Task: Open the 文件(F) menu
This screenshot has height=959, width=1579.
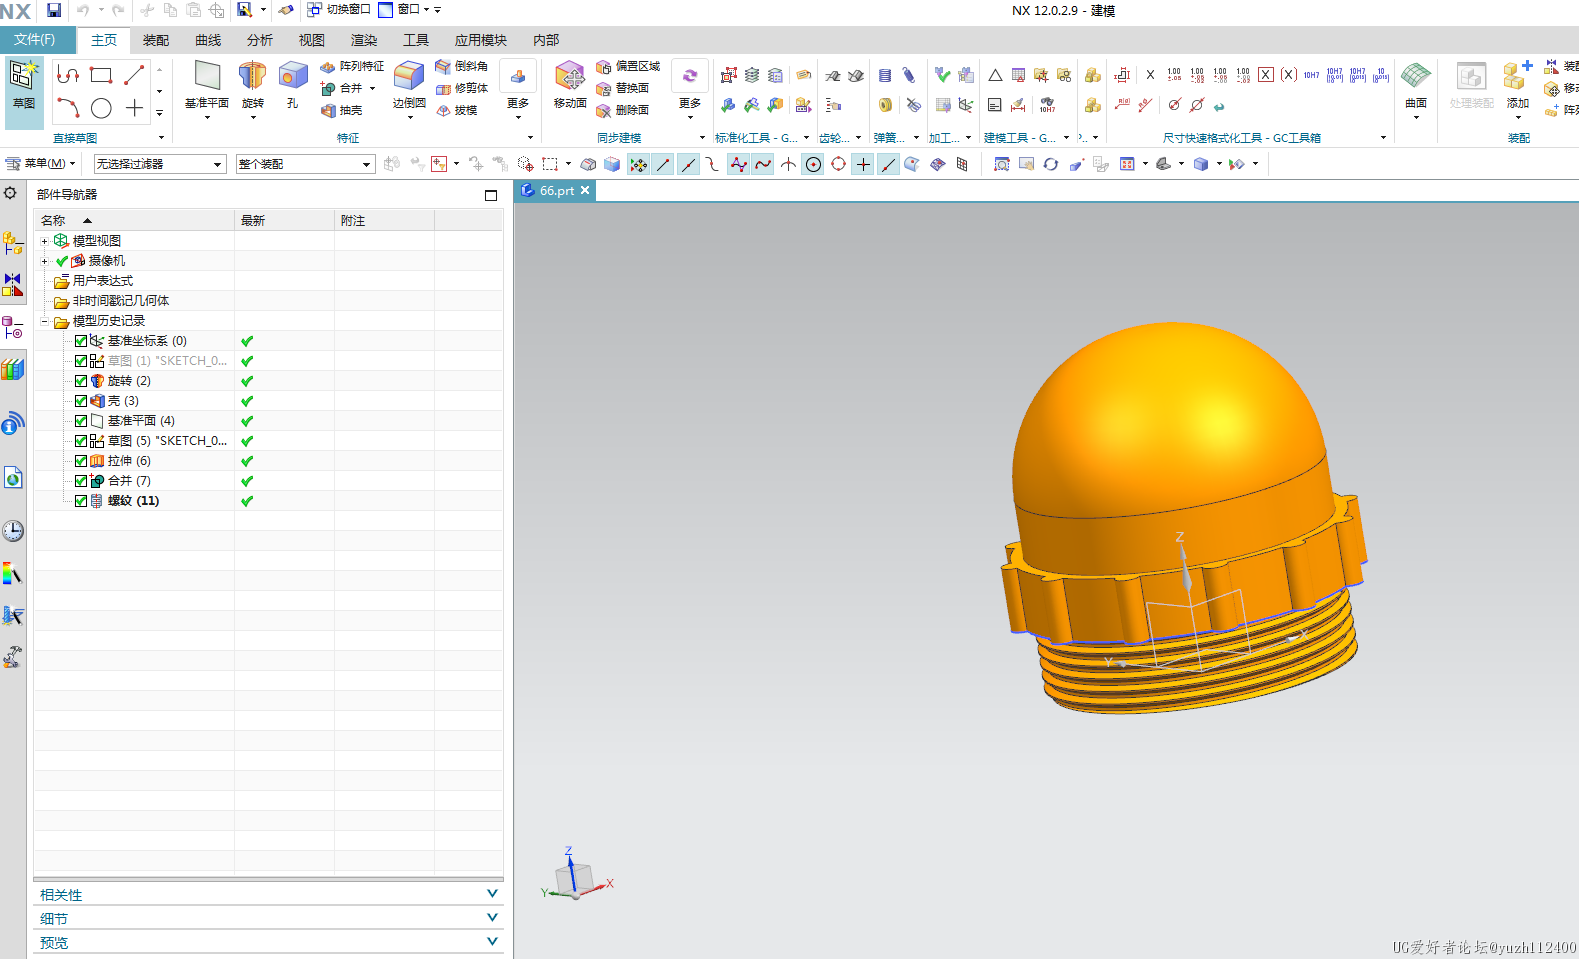Action: 36,40
